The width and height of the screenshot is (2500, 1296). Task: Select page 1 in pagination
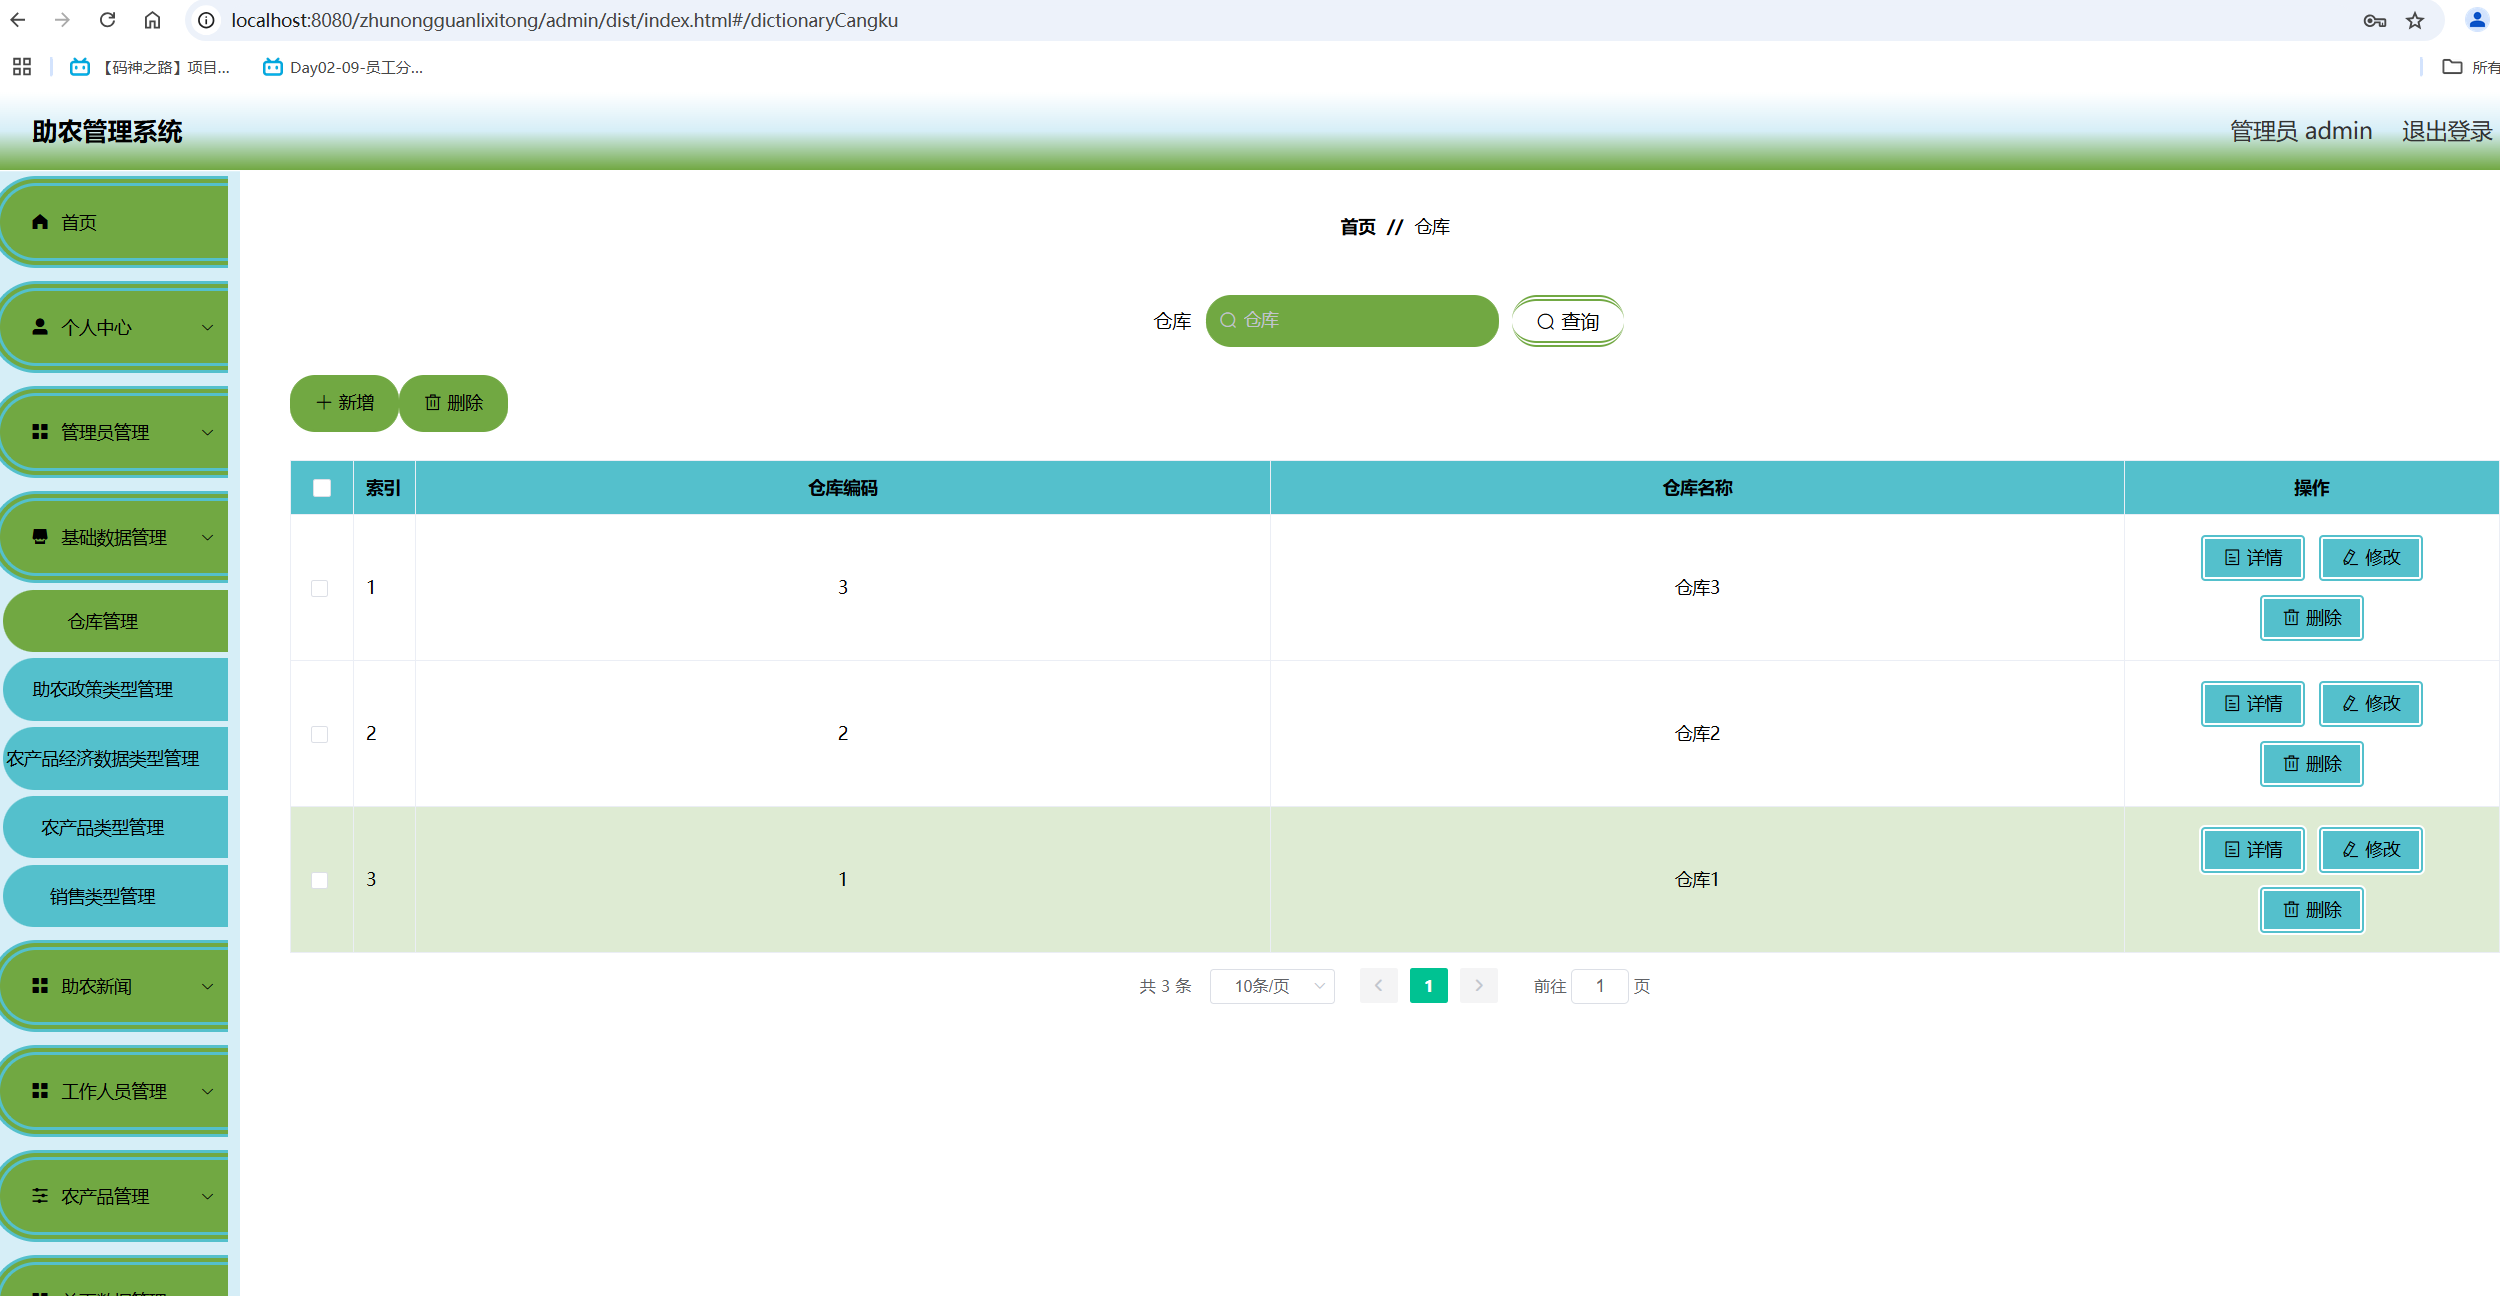coord(1428,986)
